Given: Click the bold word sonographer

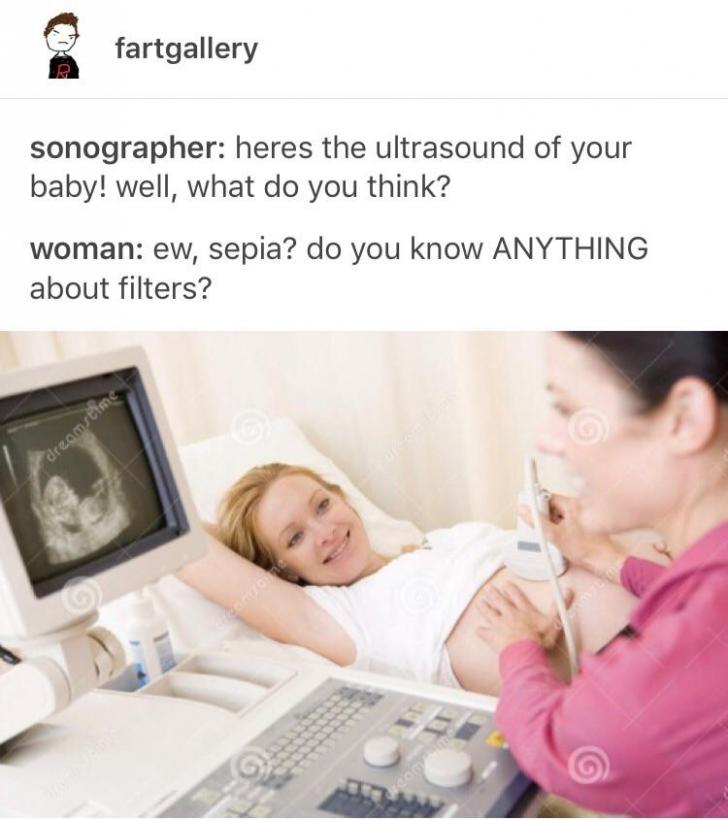Looking at the screenshot, I should click(128, 149).
